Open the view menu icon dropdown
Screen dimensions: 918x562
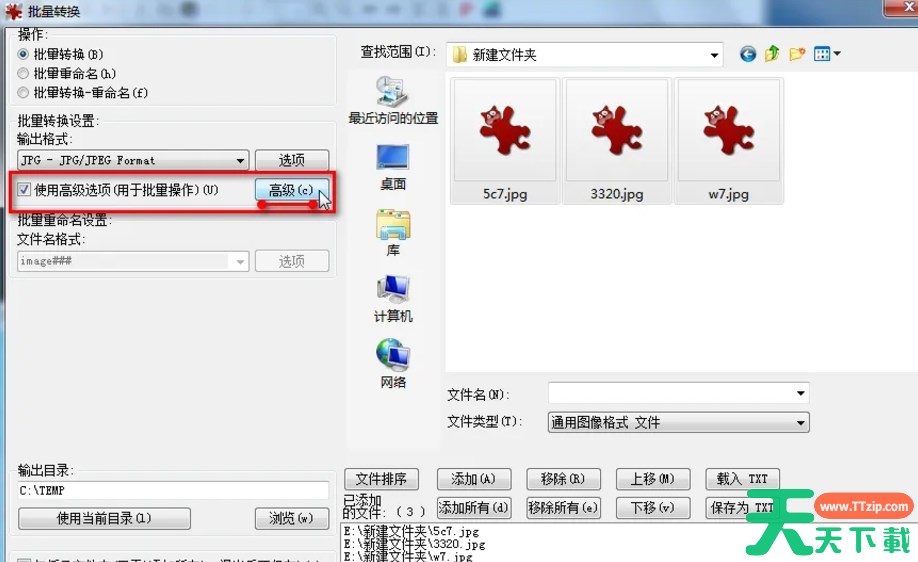click(x=827, y=54)
